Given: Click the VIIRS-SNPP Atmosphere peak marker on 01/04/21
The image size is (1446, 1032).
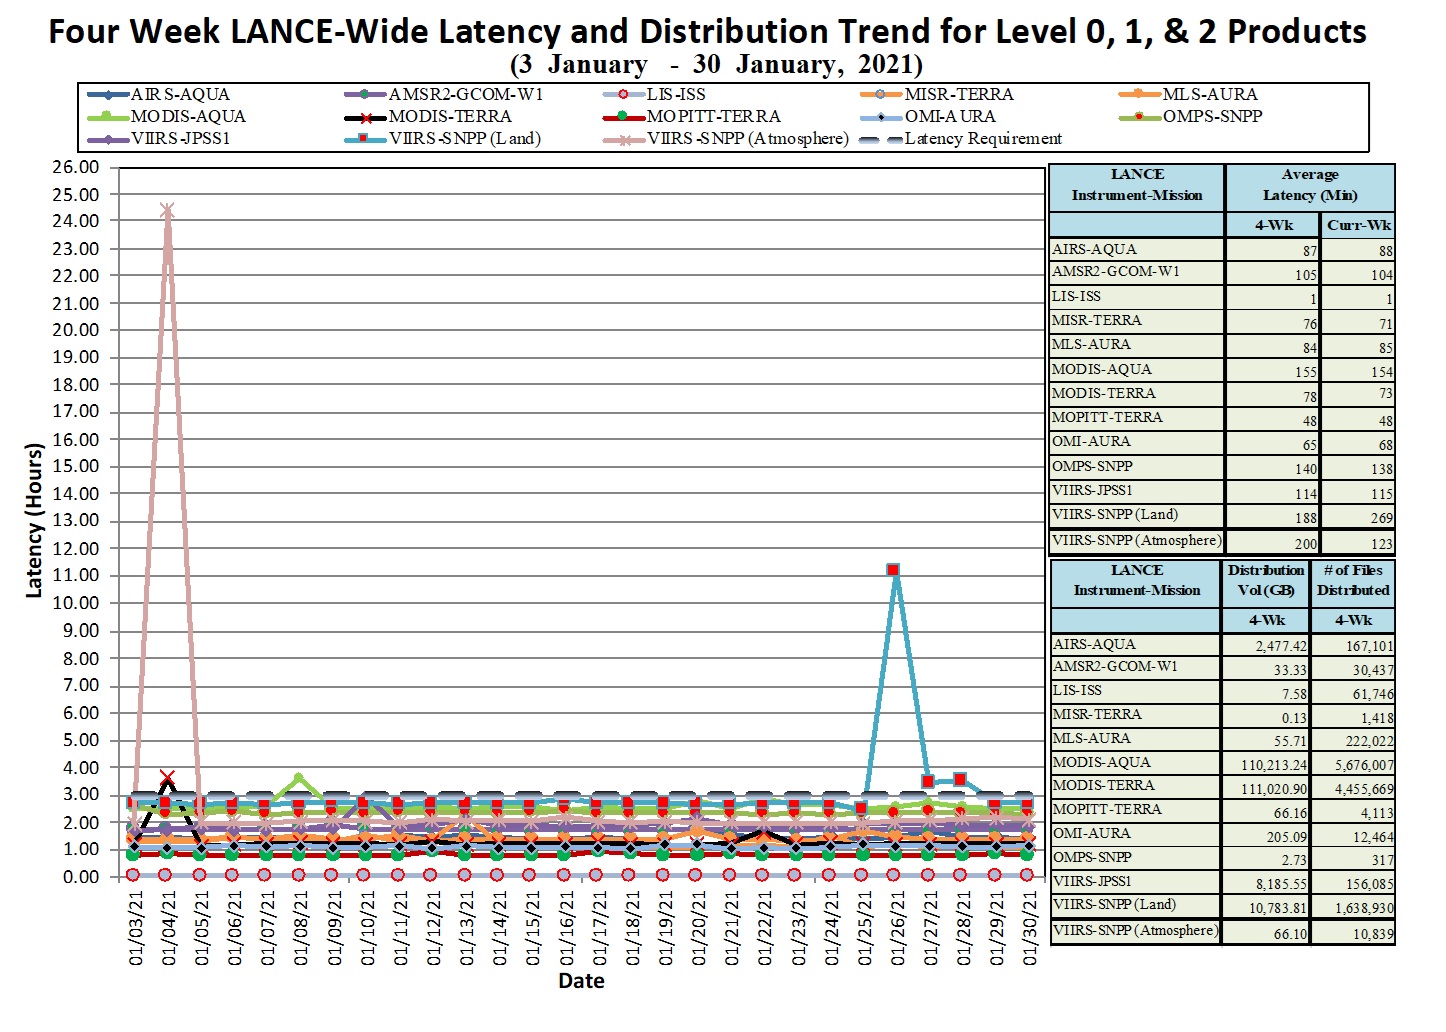Looking at the screenshot, I should tap(167, 211).
